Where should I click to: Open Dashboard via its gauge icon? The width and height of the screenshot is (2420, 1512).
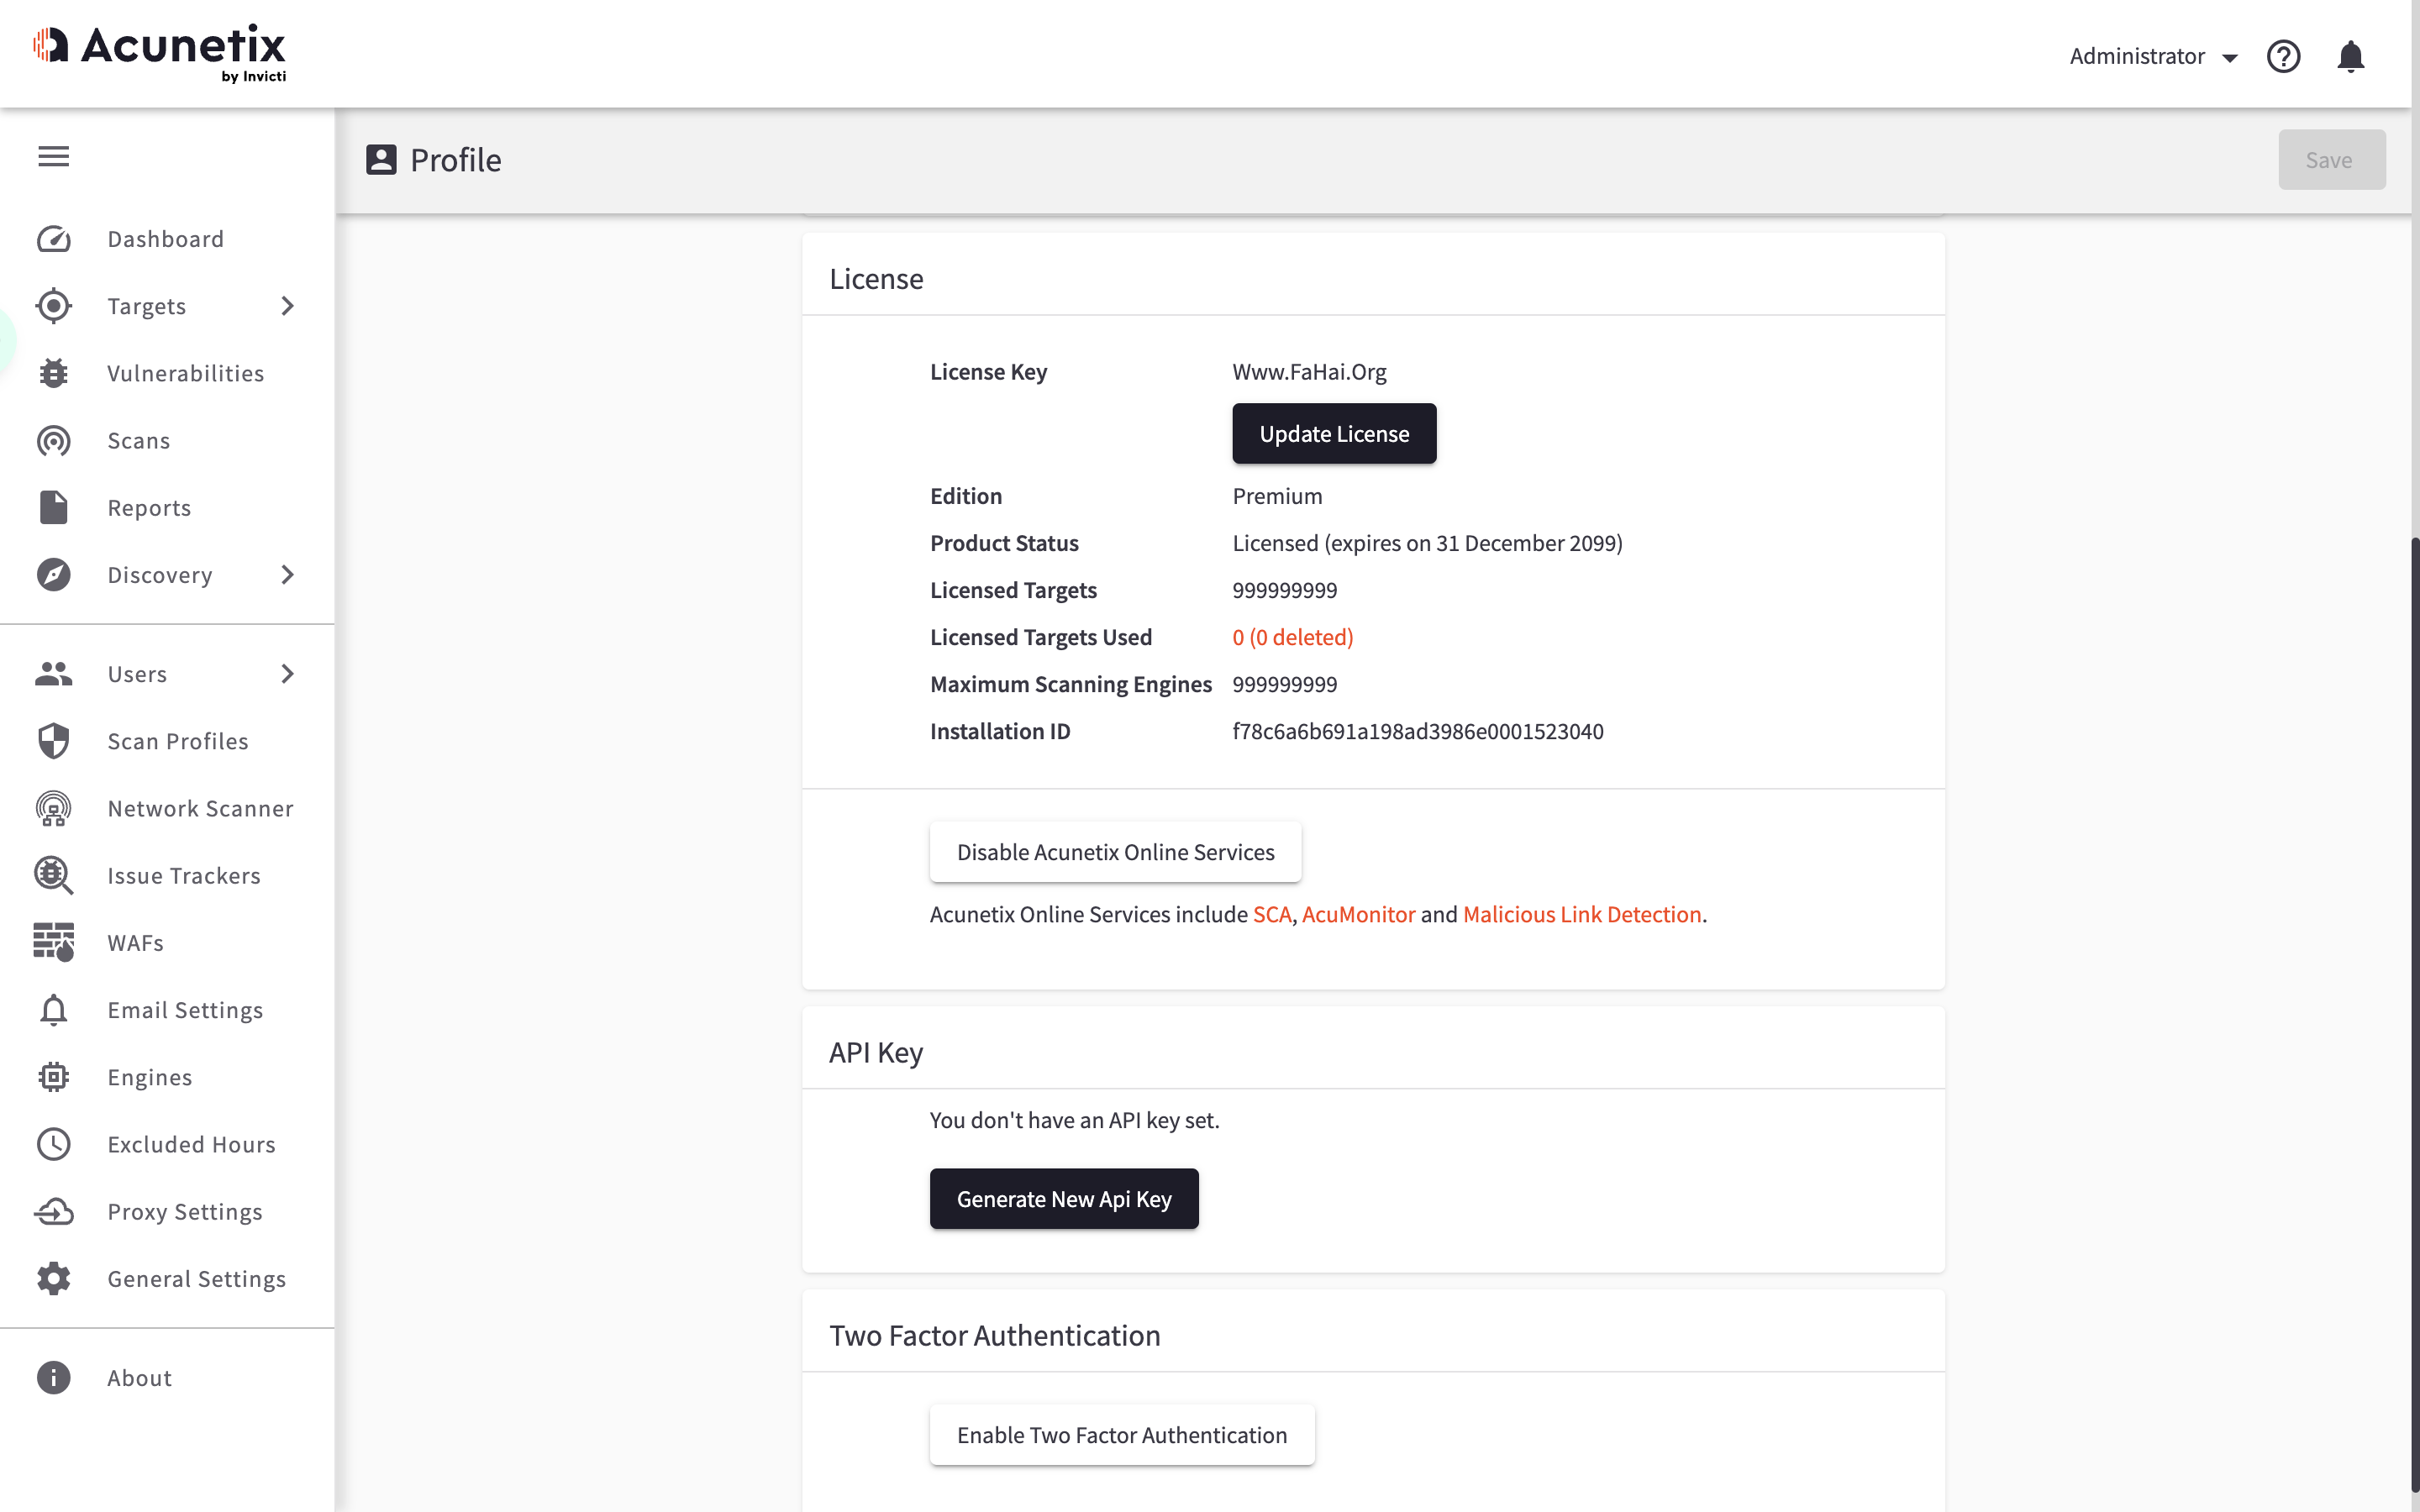pyautogui.click(x=53, y=239)
